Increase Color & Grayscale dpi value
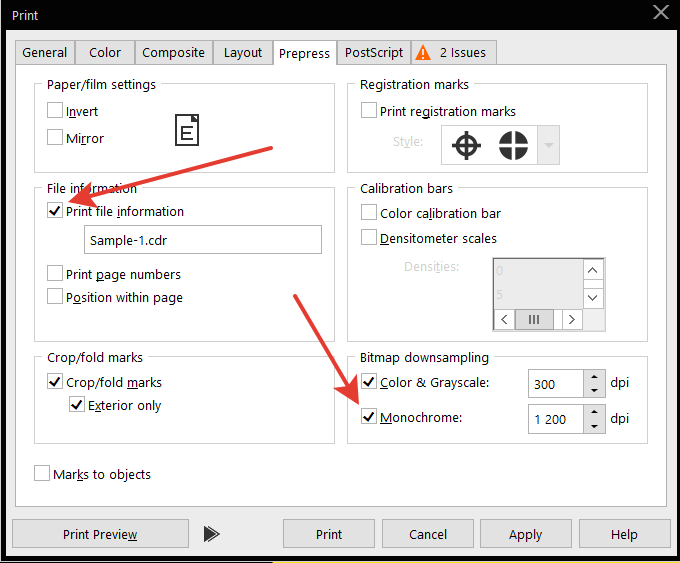The height and width of the screenshot is (563, 680). (x=594, y=376)
